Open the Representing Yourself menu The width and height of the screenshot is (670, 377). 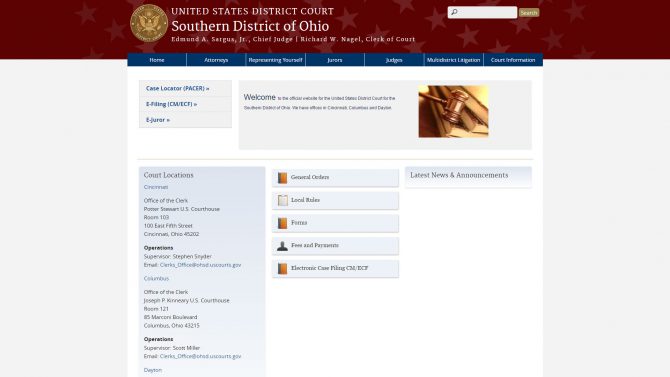(x=276, y=60)
